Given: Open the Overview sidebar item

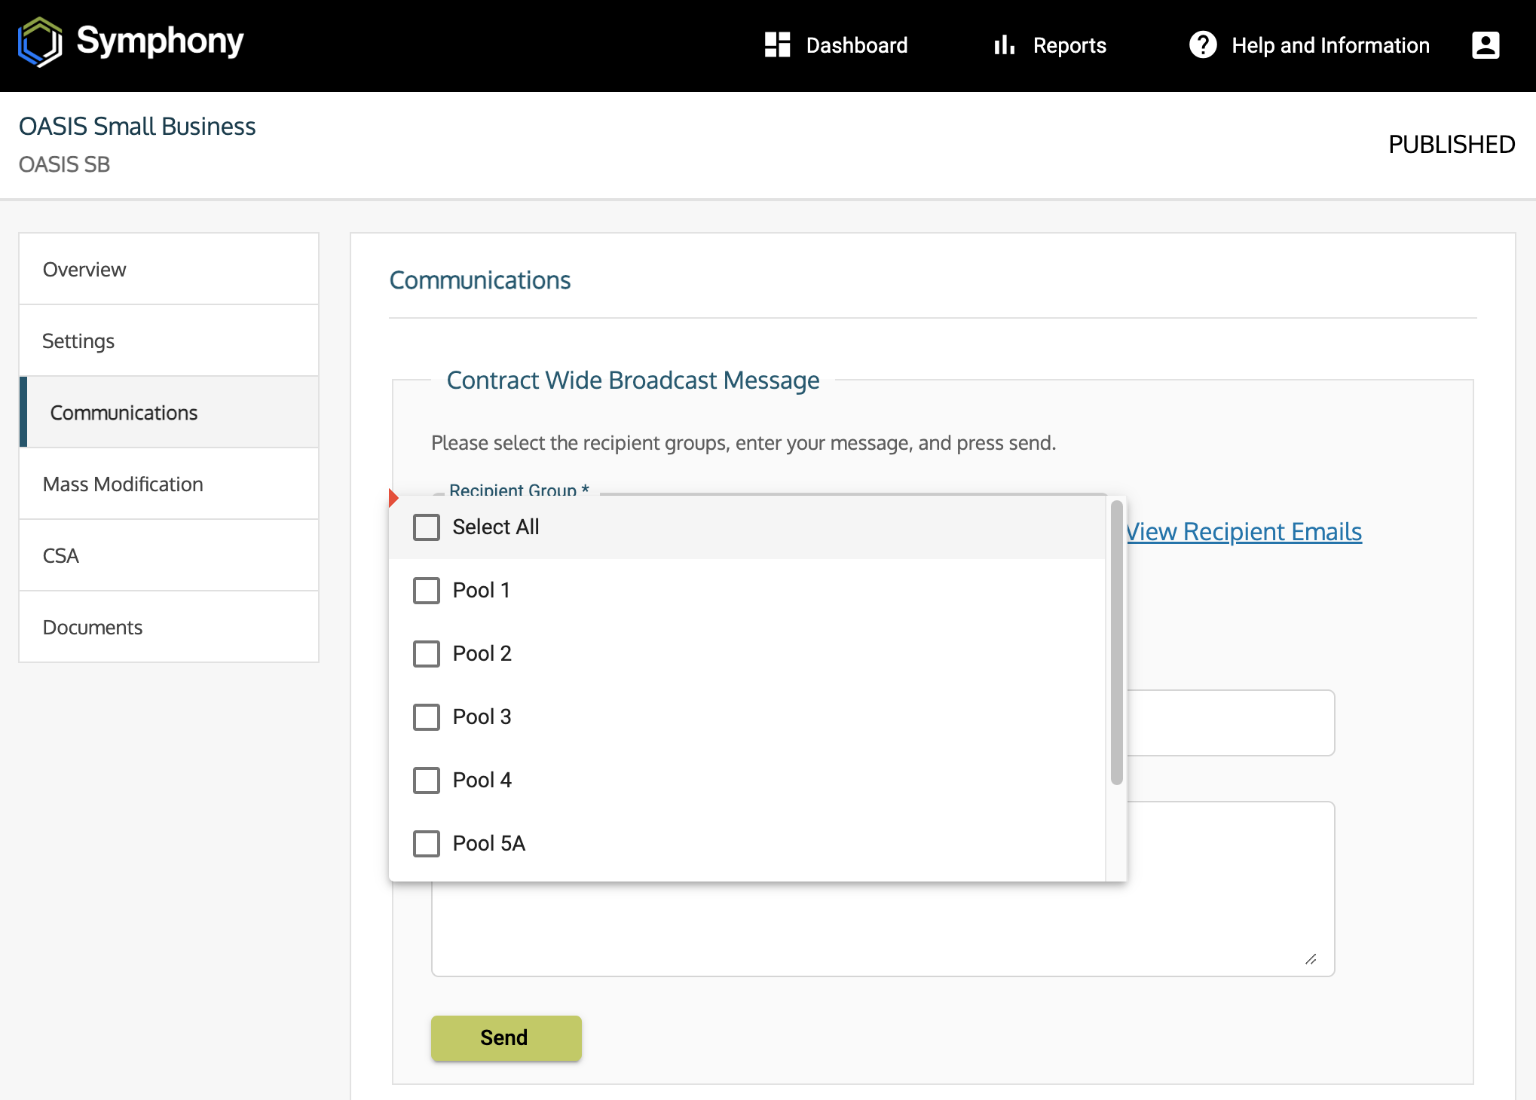Looking at the screenshot, I should tap(169, 269).
